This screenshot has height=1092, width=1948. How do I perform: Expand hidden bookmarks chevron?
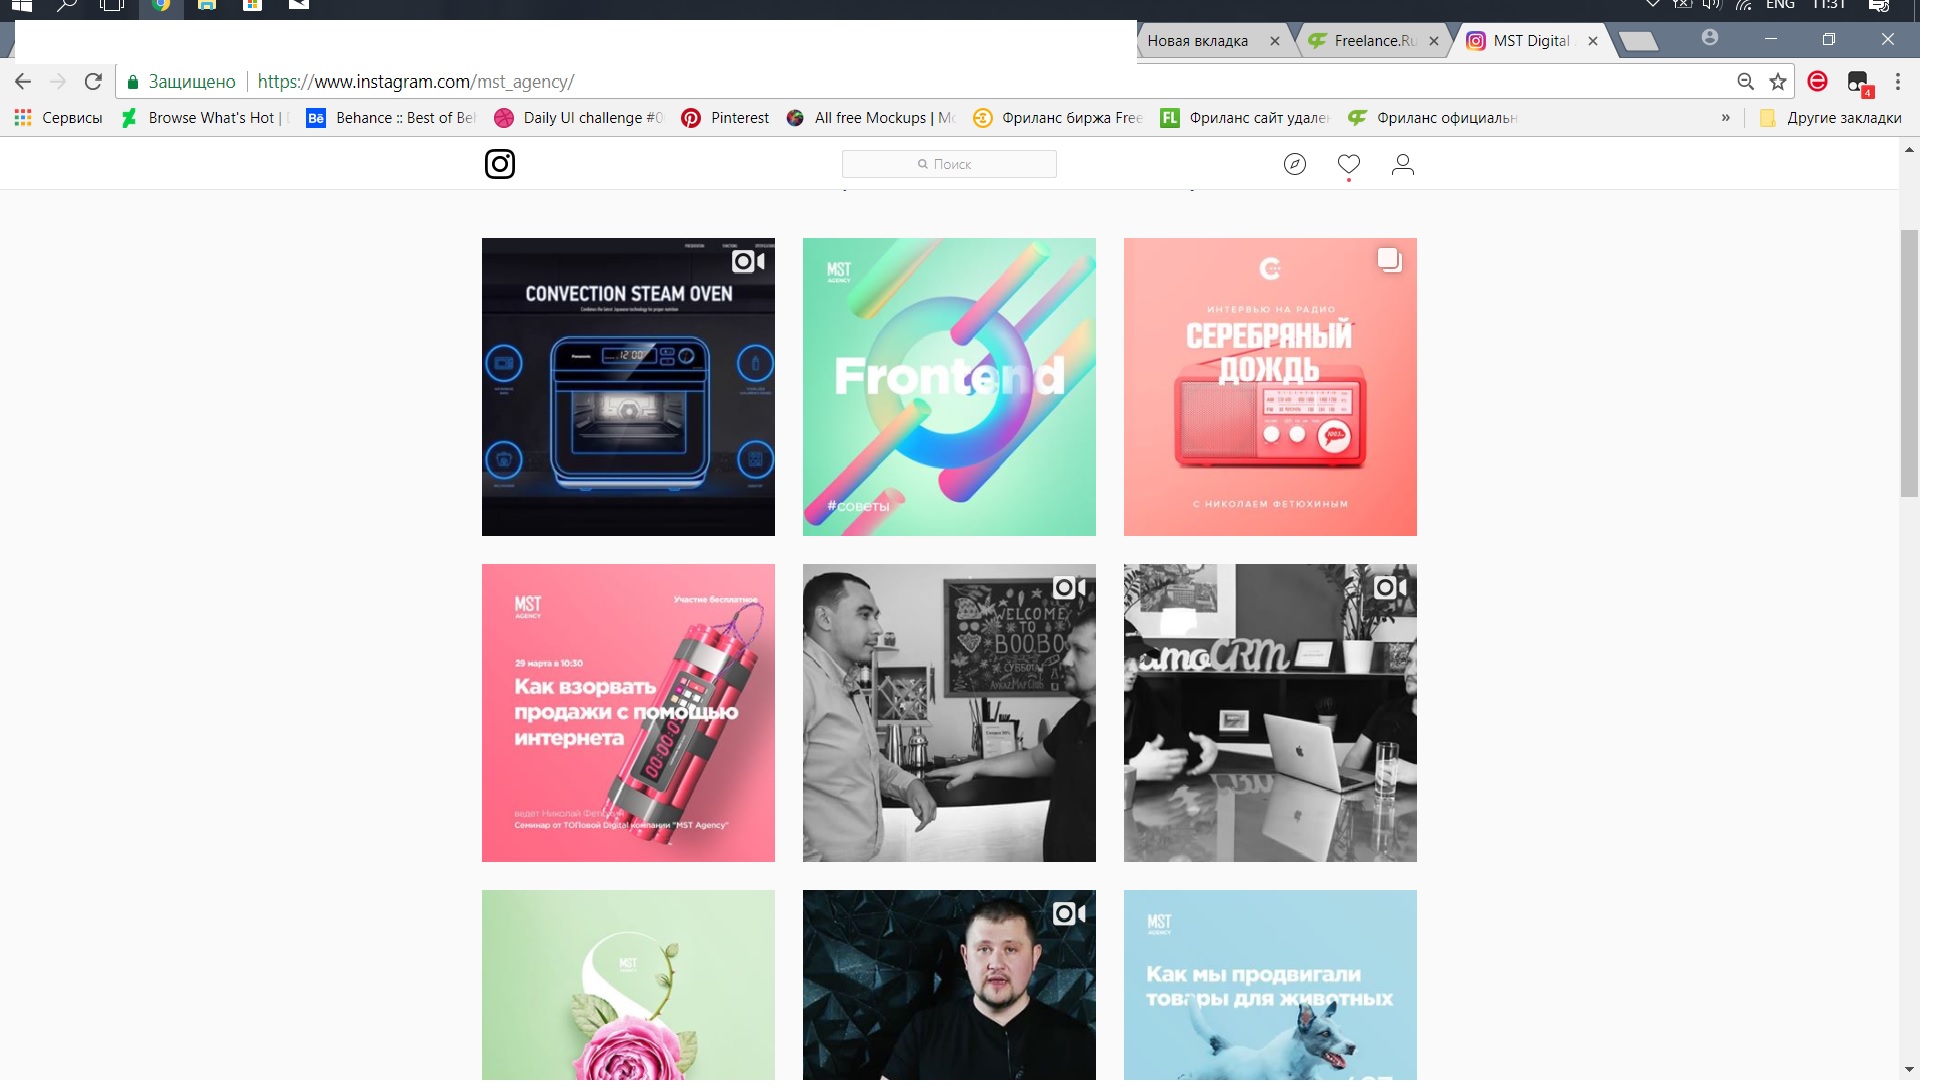pos(1725,118)
